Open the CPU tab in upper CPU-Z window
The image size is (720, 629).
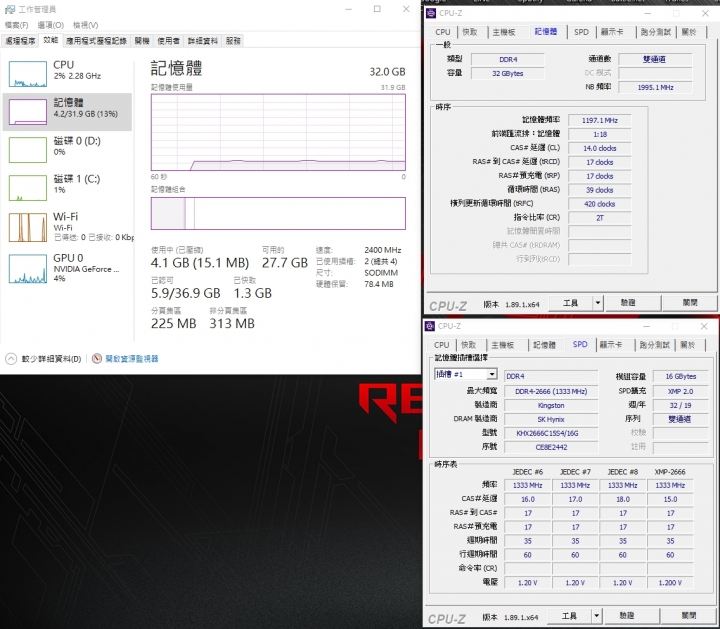click(x=443, y=32)
